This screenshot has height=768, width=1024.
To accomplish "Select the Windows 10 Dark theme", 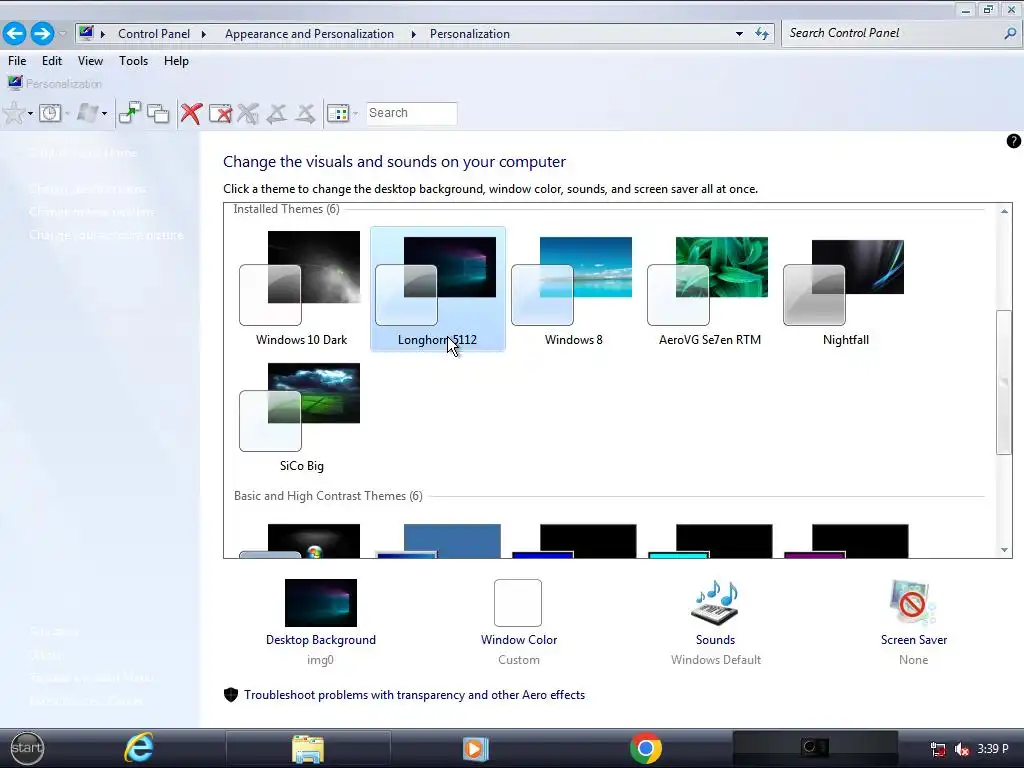I will point(301,289).
